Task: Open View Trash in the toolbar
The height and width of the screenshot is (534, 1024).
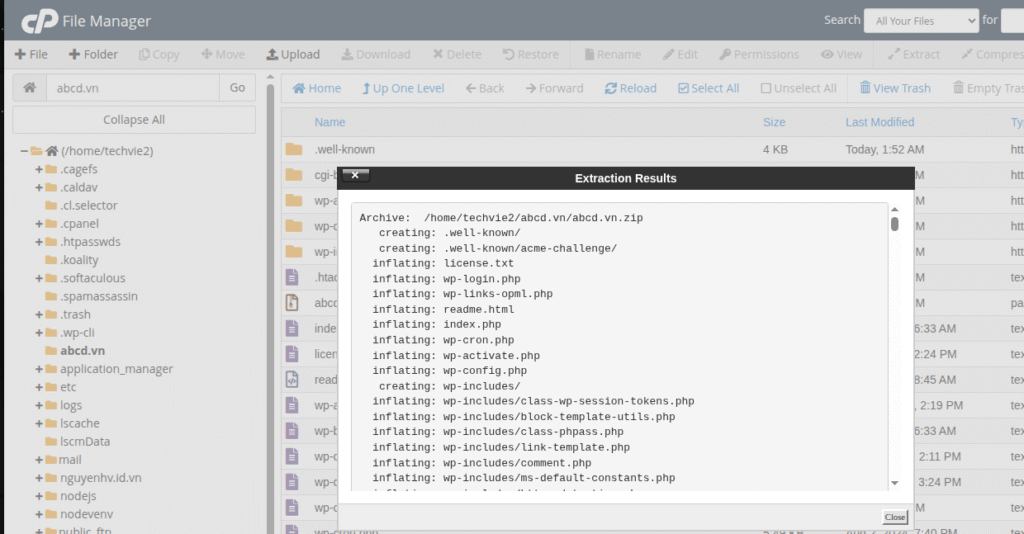Action: (x=866, y=88)
